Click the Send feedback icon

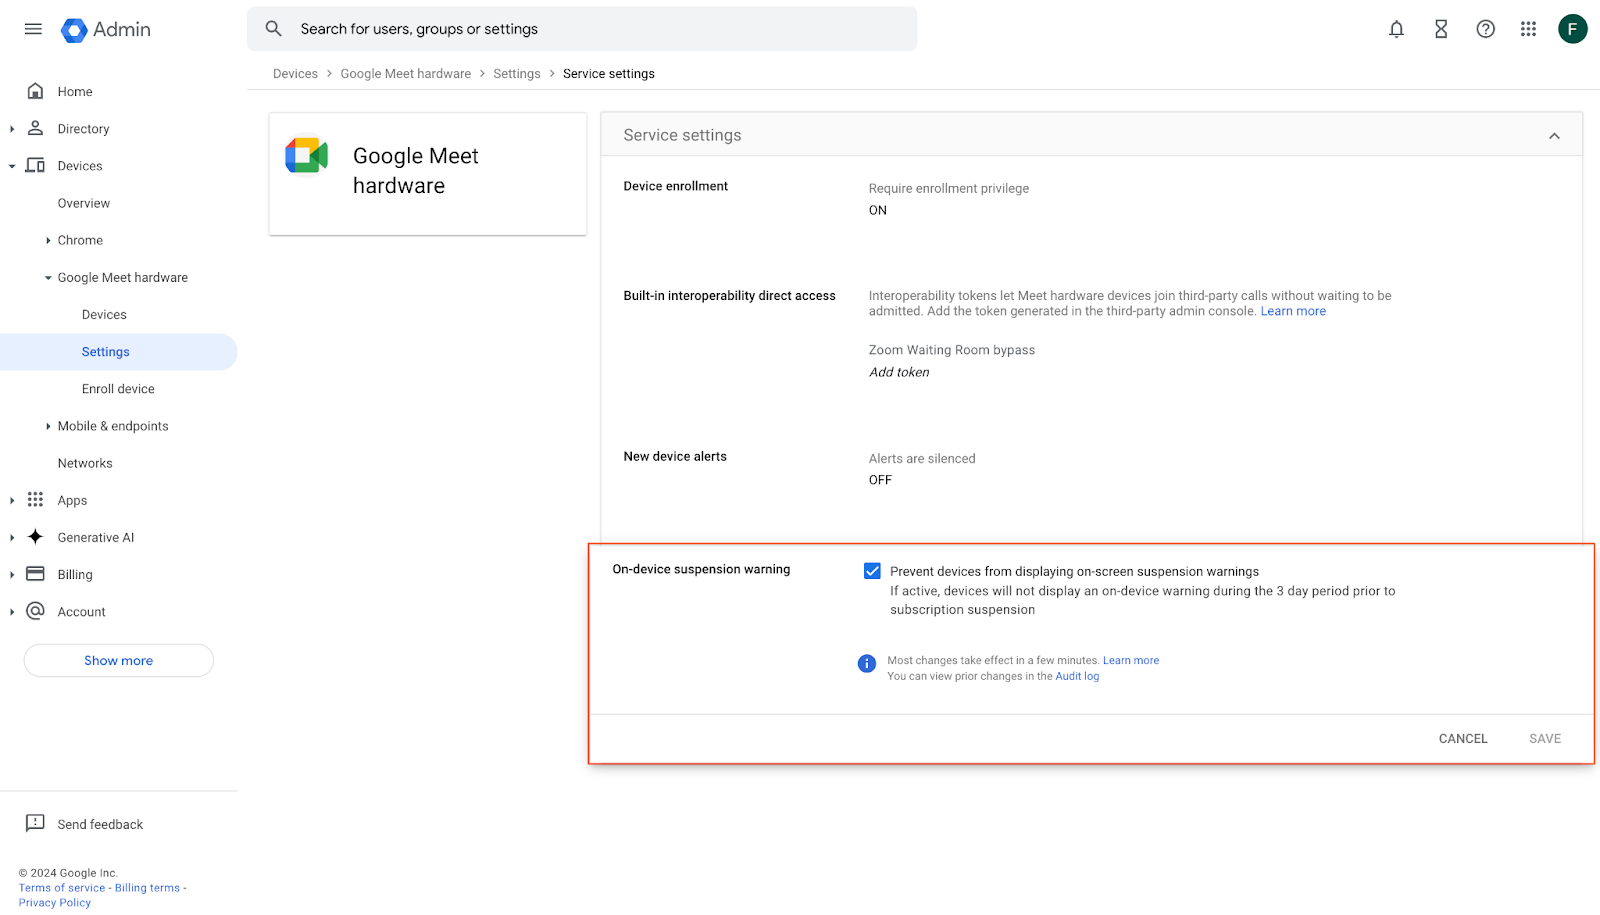[35, 823]
